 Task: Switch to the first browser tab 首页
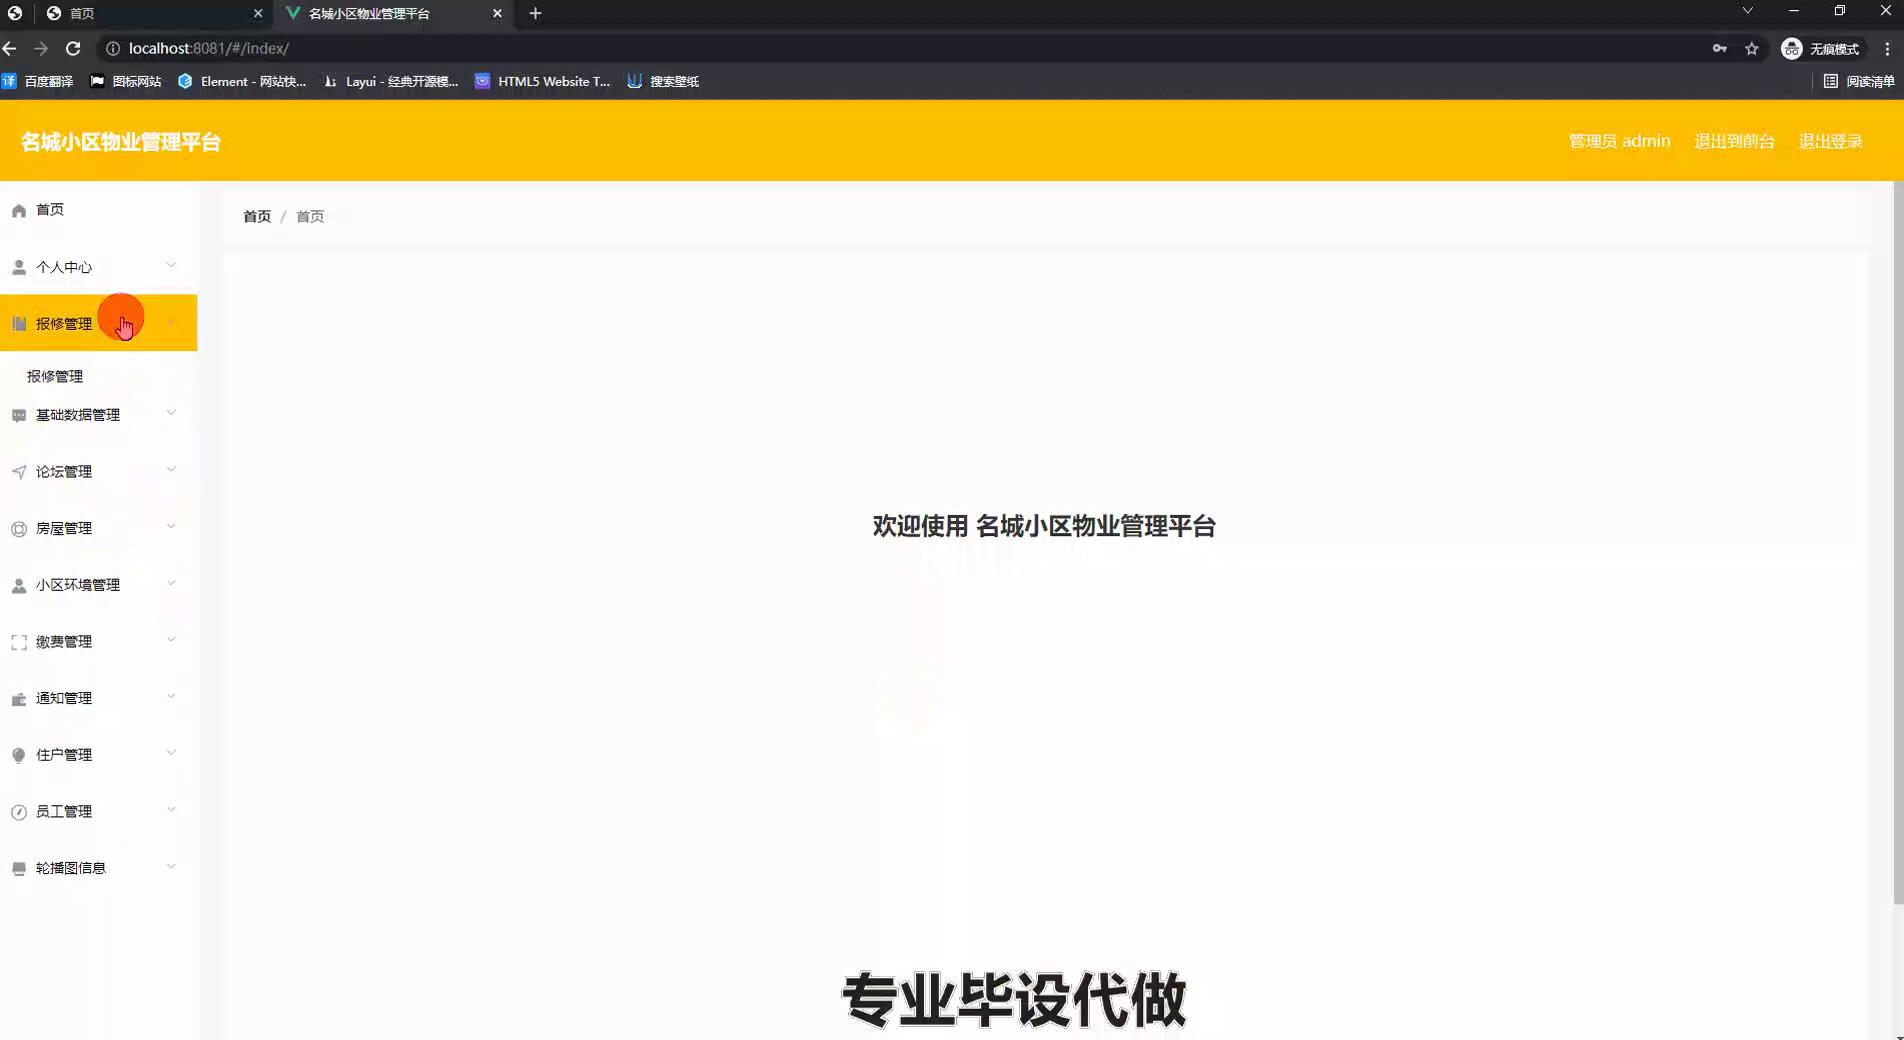(x=150, y=13)
